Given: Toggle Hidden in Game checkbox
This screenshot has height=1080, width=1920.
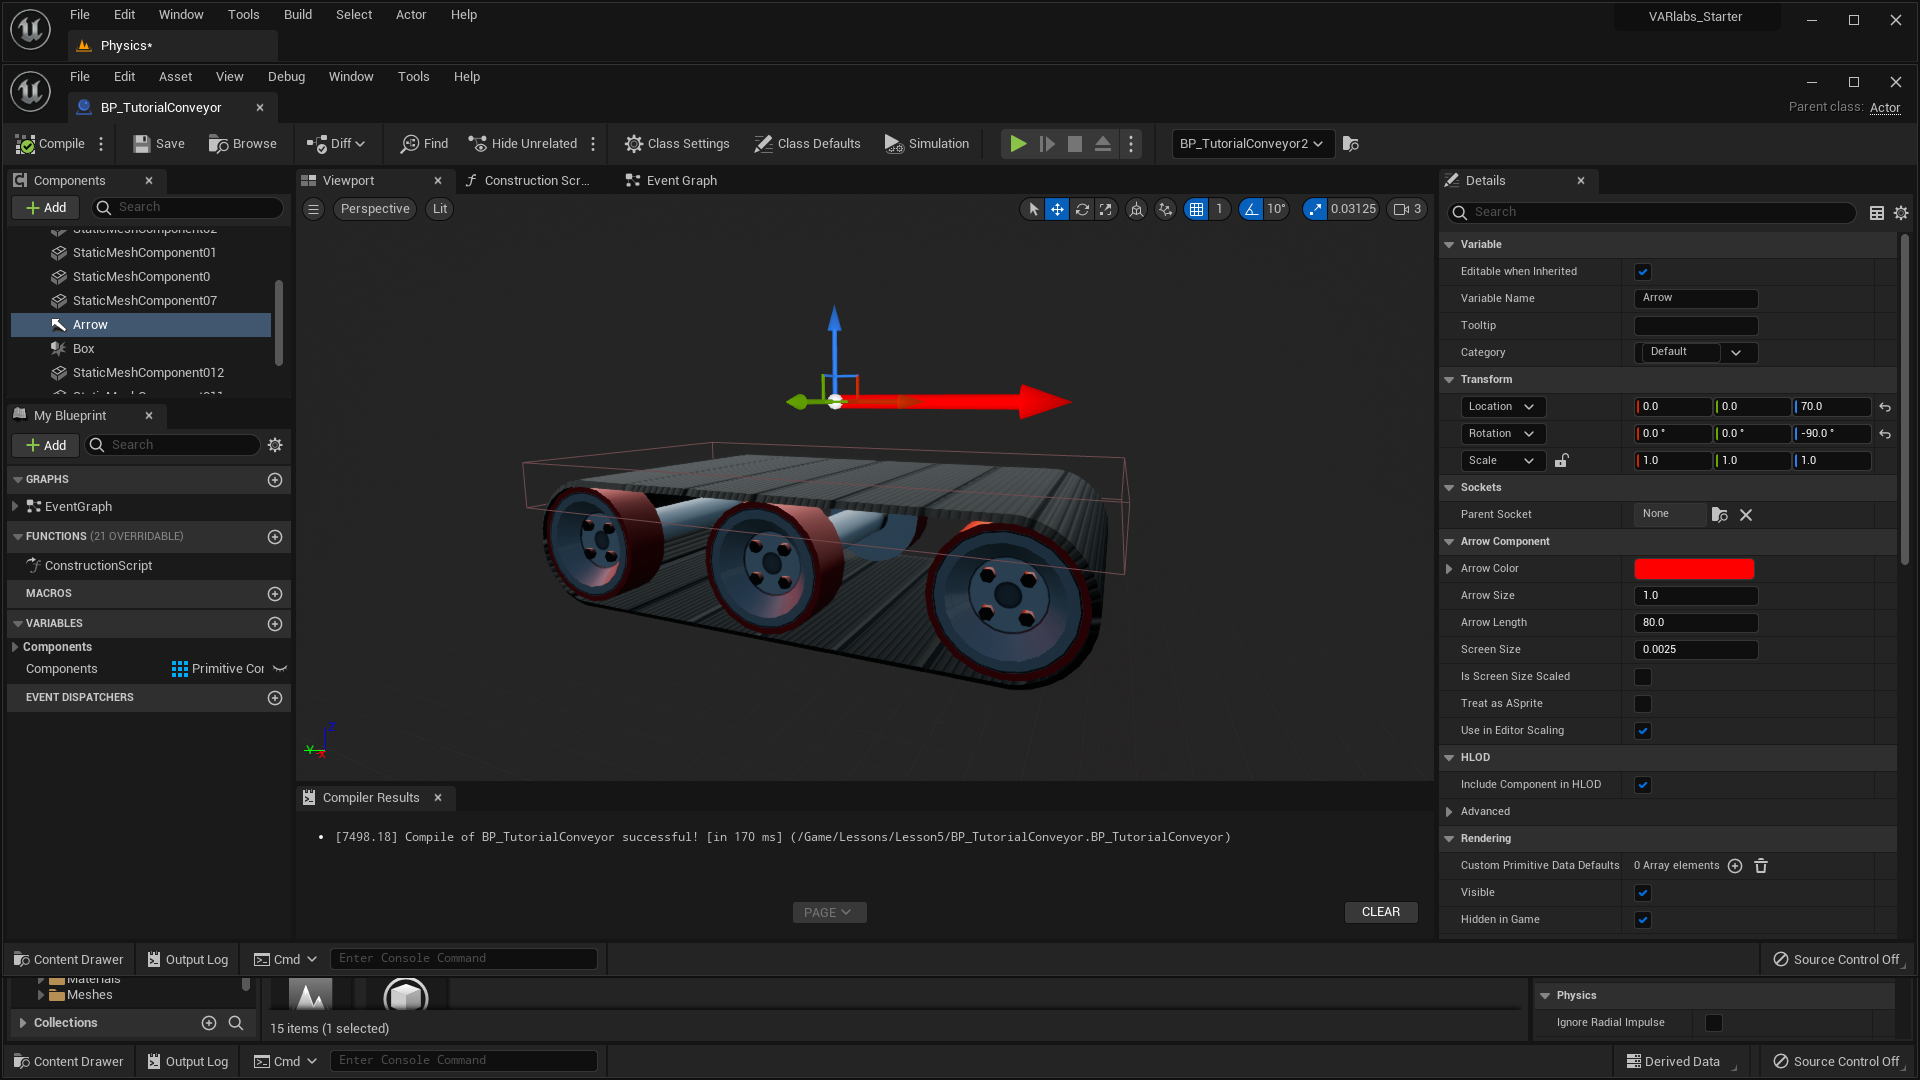Looking at the screenshot, I should (x=1643, y=919).
